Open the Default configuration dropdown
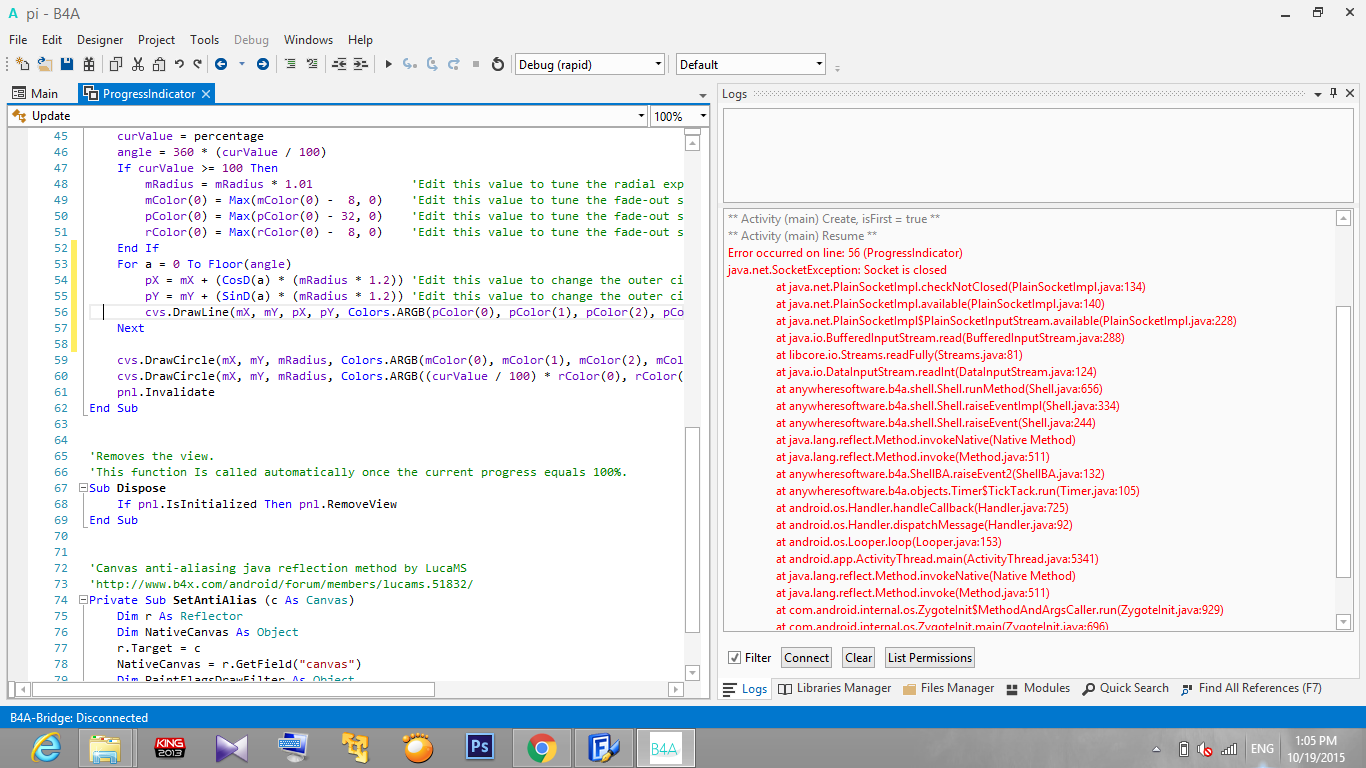The width and height of the screenshot is (1366, 768). pyautogui.click(x=819, y=64)
